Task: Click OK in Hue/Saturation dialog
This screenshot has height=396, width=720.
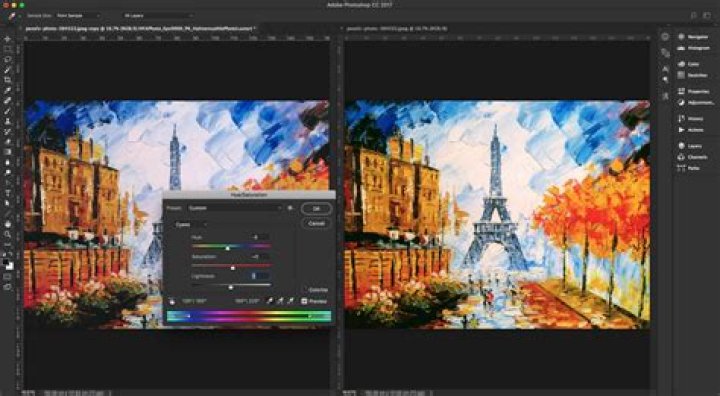Action: [316, 209]
